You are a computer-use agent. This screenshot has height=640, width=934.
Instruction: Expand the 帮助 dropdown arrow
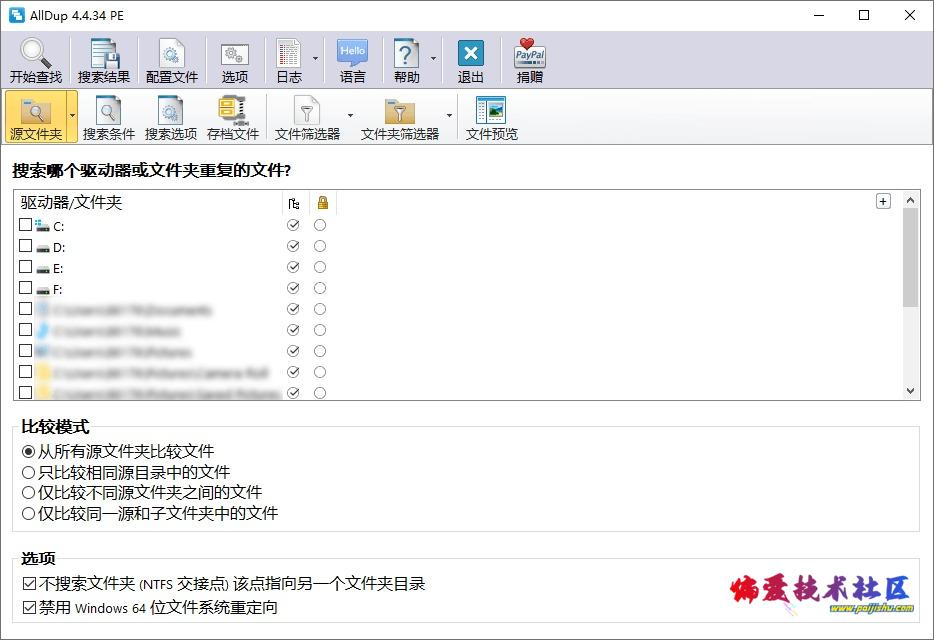(433, 58)
